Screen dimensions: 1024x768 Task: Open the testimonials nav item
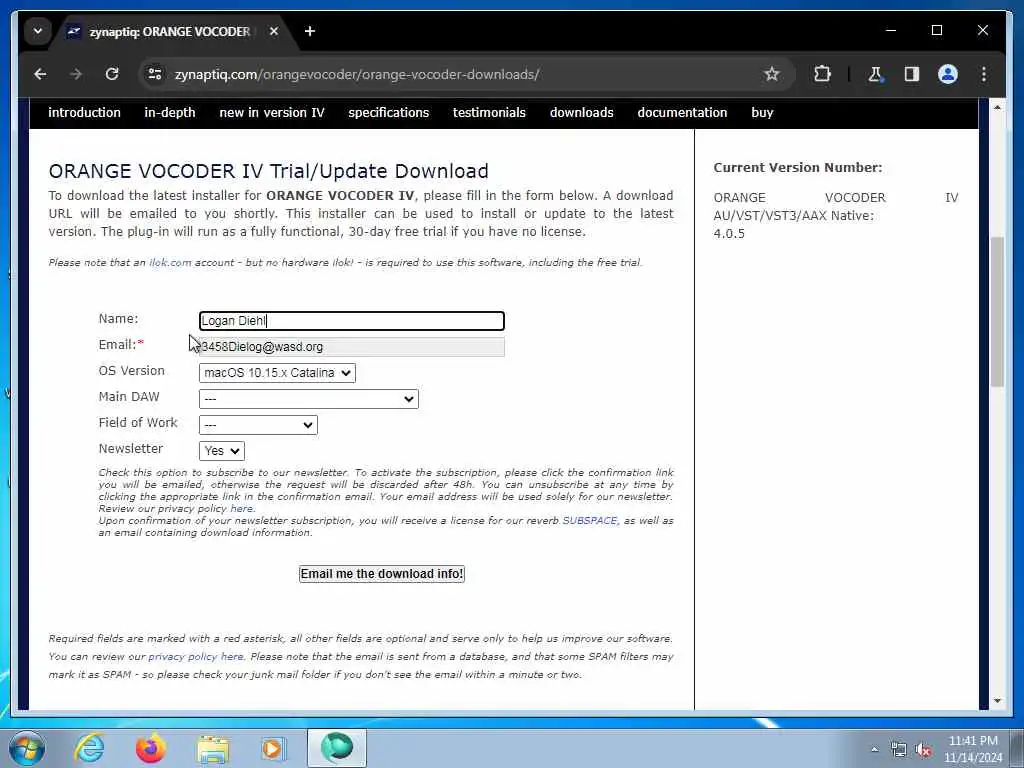click(489, 112)
